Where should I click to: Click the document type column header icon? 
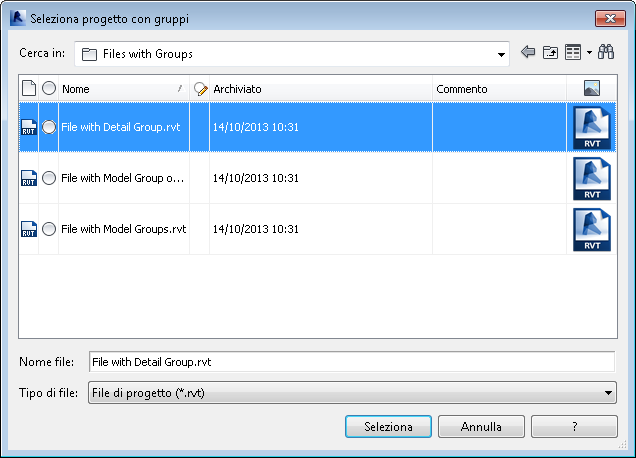point(28,89)
